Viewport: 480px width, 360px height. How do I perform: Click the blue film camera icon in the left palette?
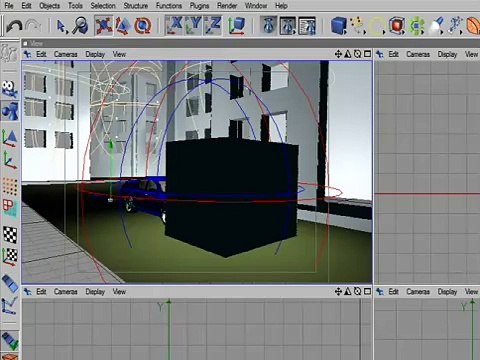(x=9, y=89)
